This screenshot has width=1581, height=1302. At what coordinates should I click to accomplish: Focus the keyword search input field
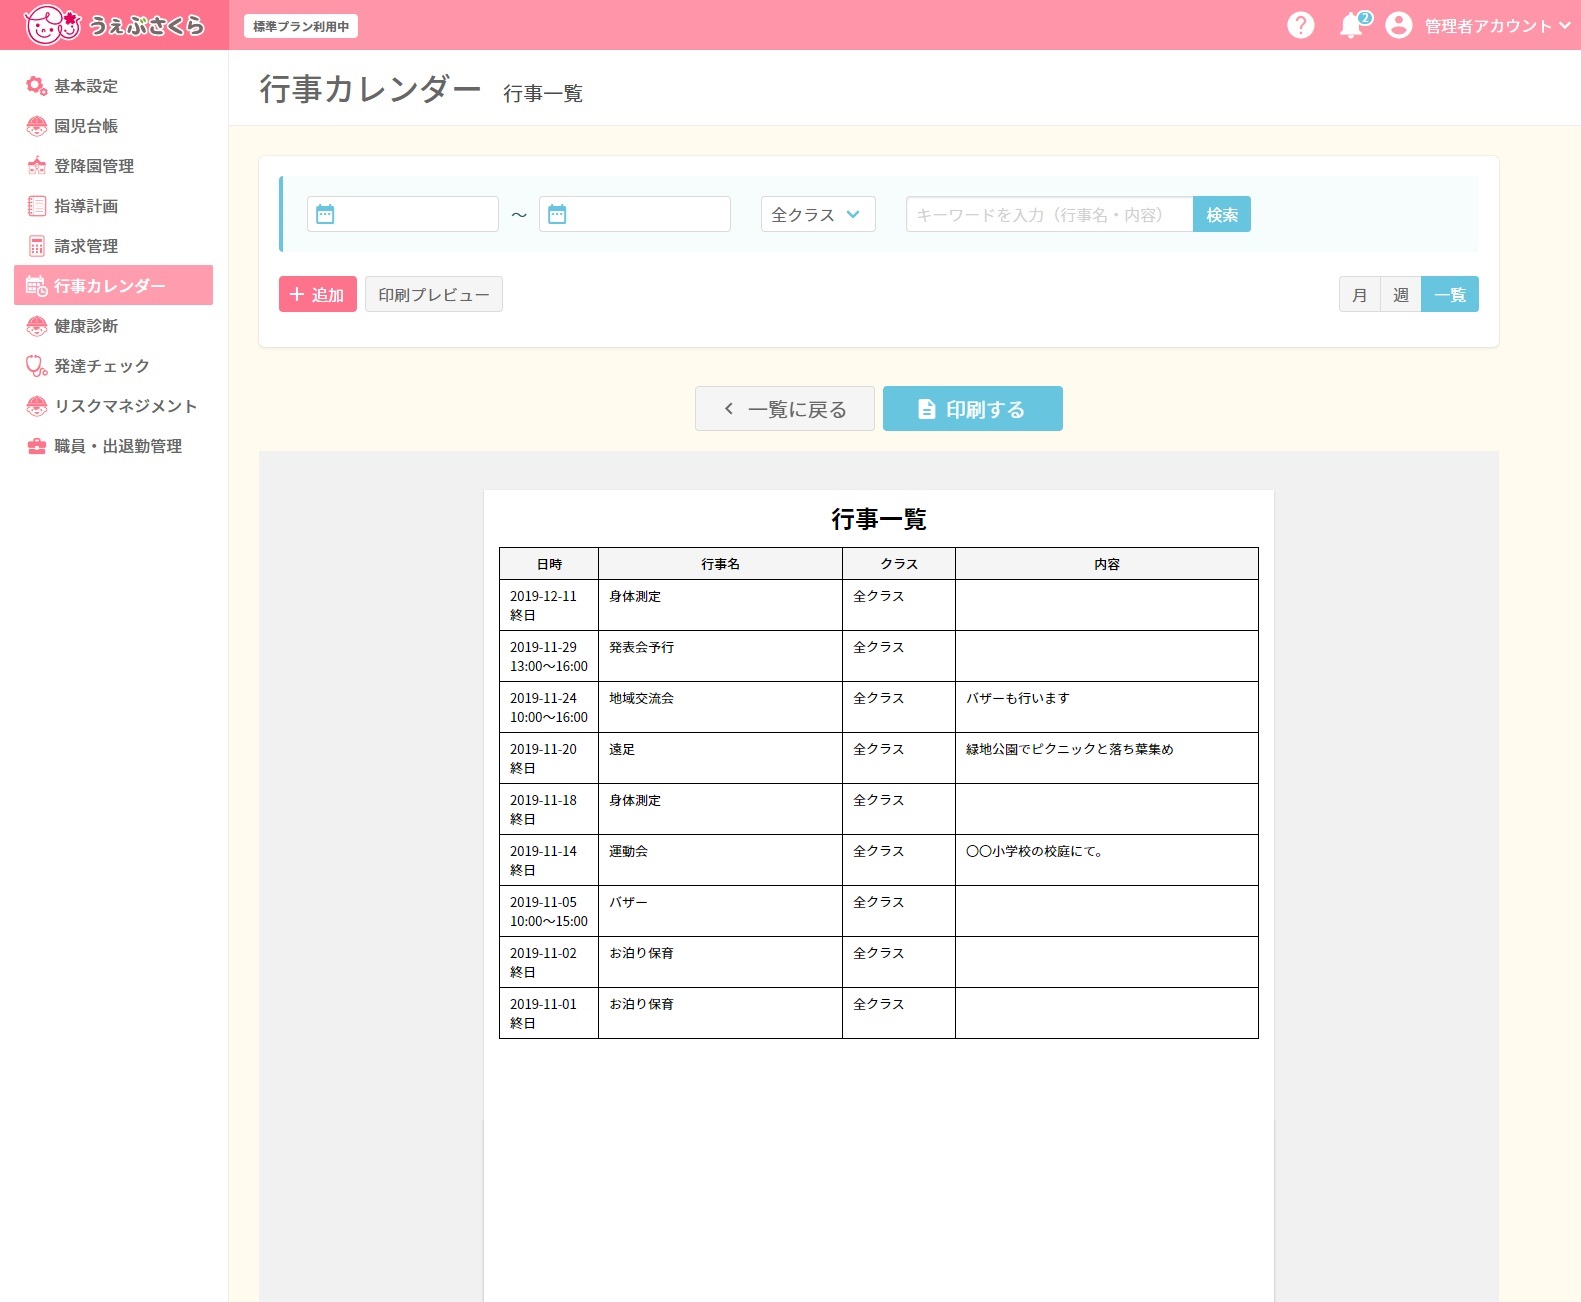pyautogui.click(x=1049, y=214)
